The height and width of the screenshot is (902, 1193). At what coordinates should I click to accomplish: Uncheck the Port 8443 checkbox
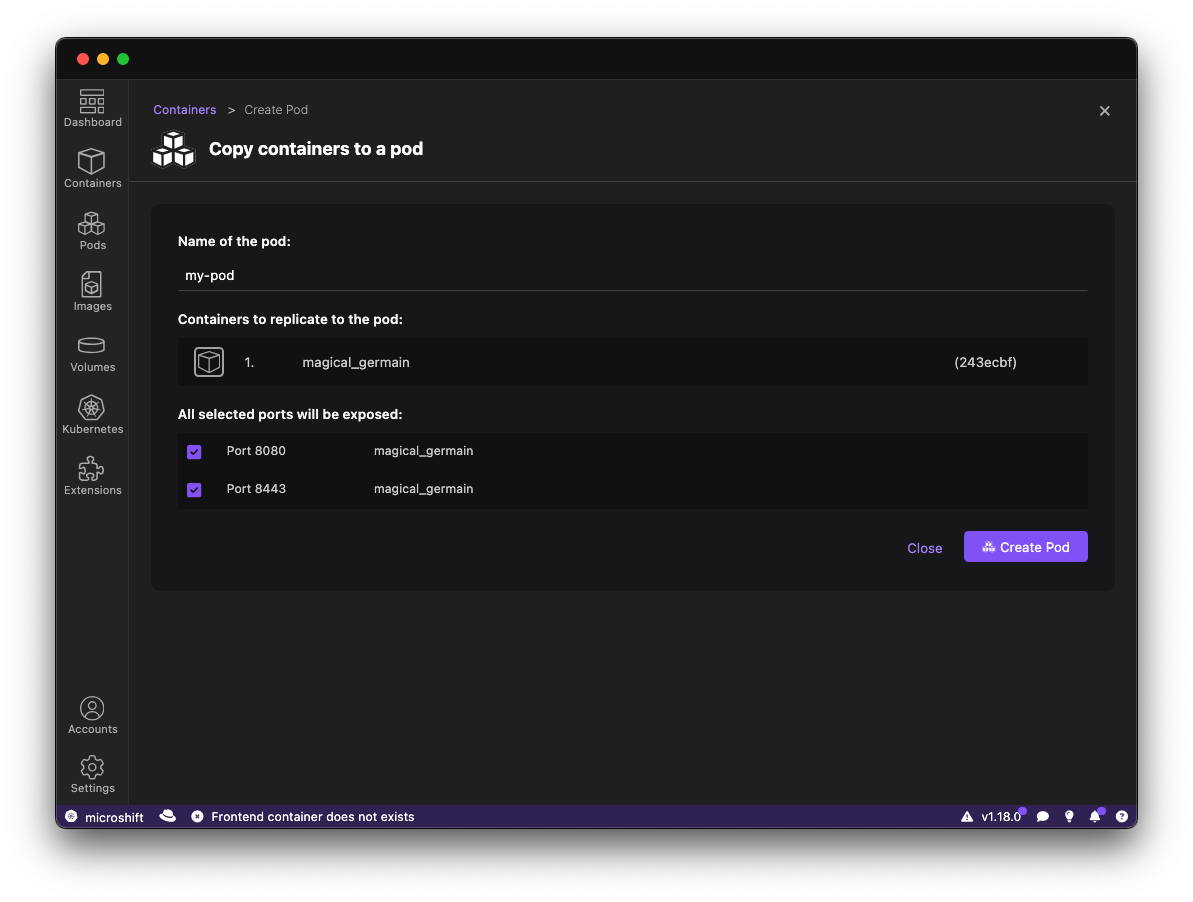[194, 490]
